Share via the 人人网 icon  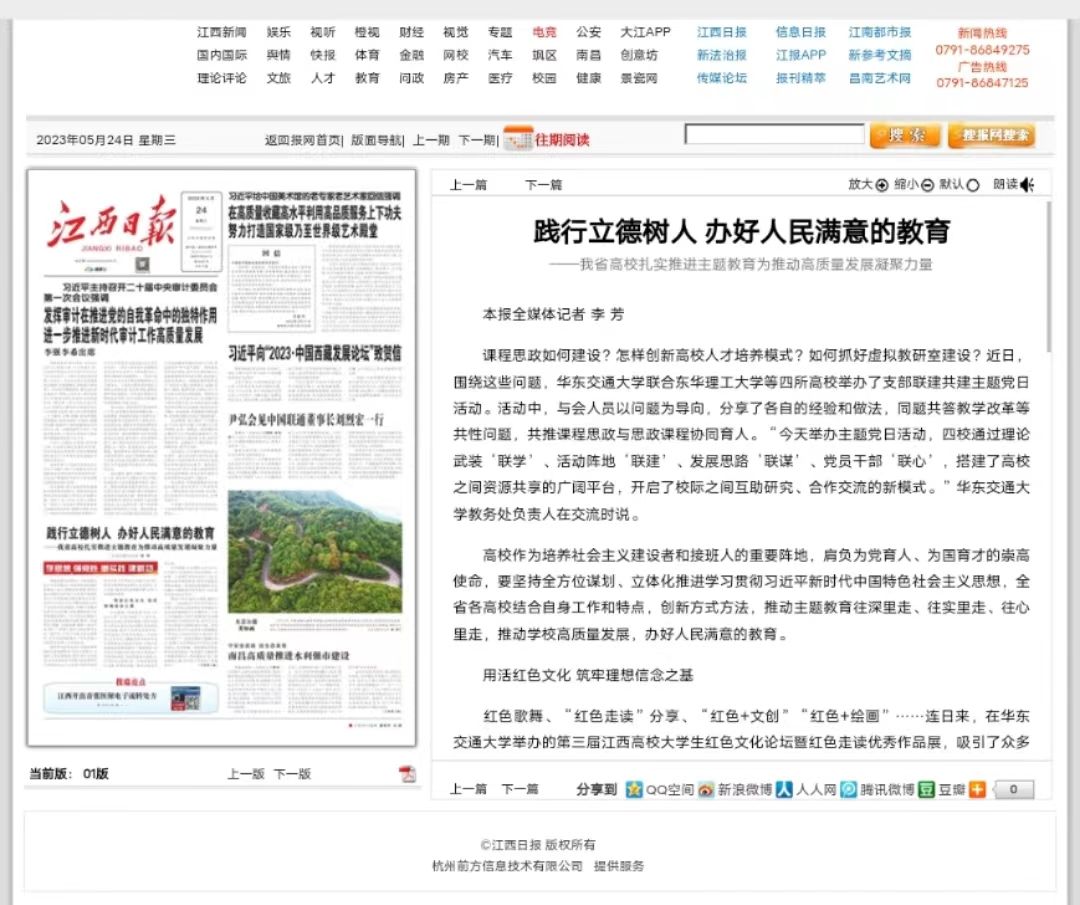pyautogui.click(x=784, y=789)
